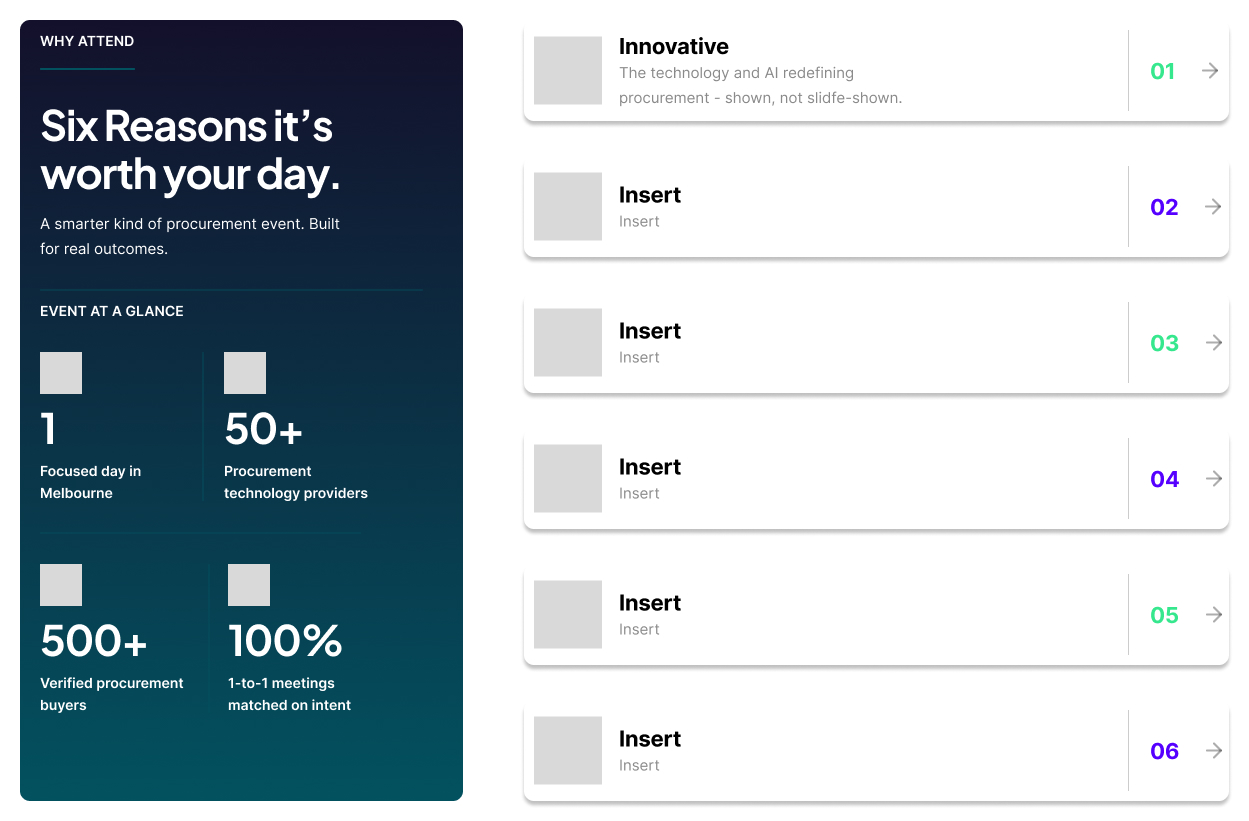The width and height of the screenshot is (1249, 821).
Task: Click the placeholder icon above 500+
Action: pyautogui.click(x=61, y=585)
